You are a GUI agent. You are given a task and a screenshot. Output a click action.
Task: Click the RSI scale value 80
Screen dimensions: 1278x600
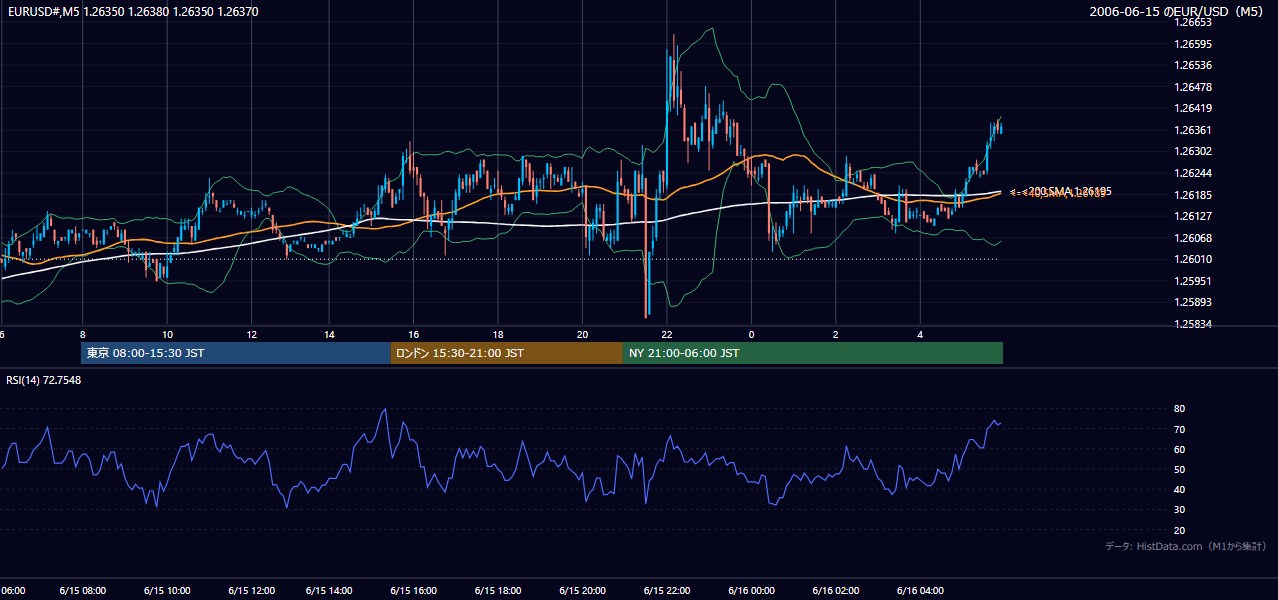1179,409
